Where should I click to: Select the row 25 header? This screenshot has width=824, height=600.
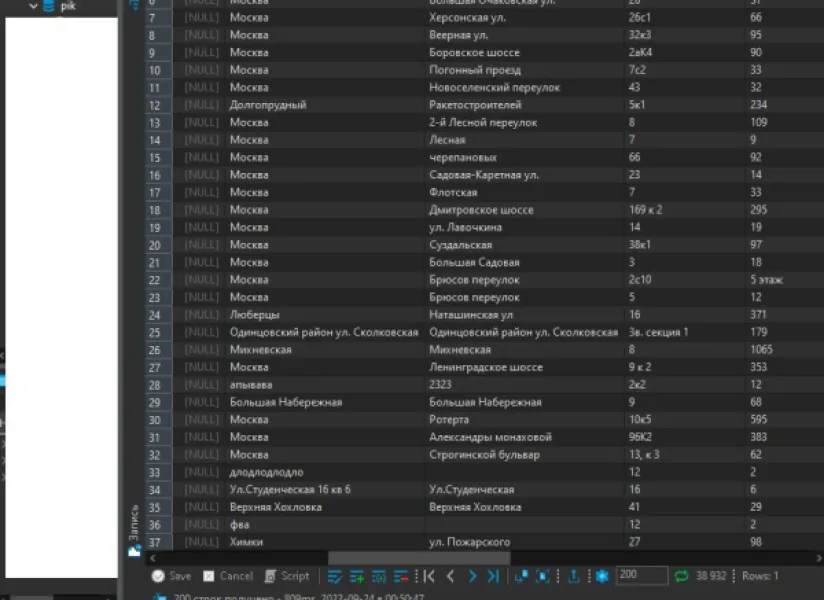click(158, 333)
